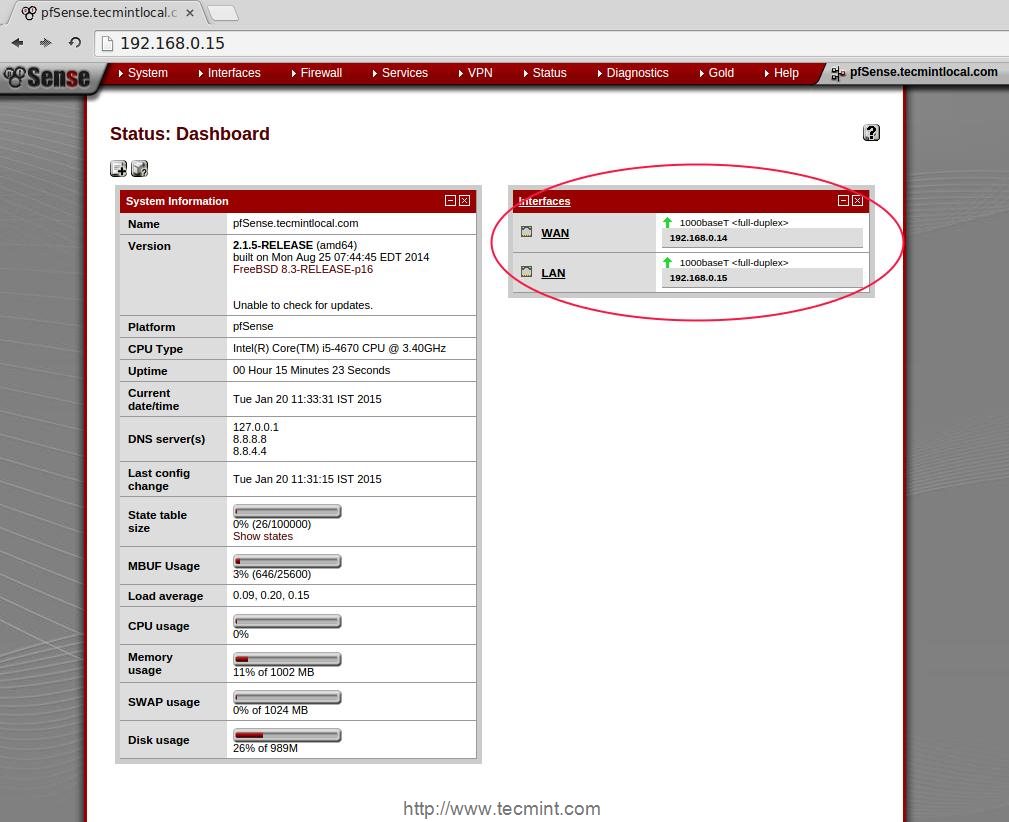Close the Interfaces widget
This screenshot has width=1009, height=822.
tap(857, 201)
